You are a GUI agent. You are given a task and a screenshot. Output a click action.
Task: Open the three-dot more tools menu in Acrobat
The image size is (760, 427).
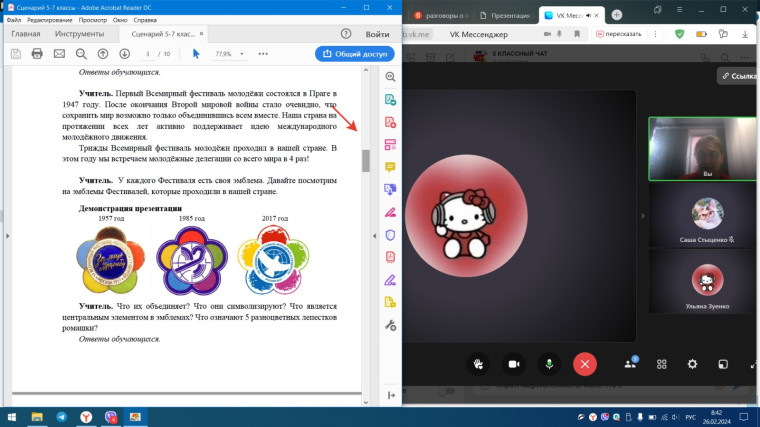[x=263, y=54]
